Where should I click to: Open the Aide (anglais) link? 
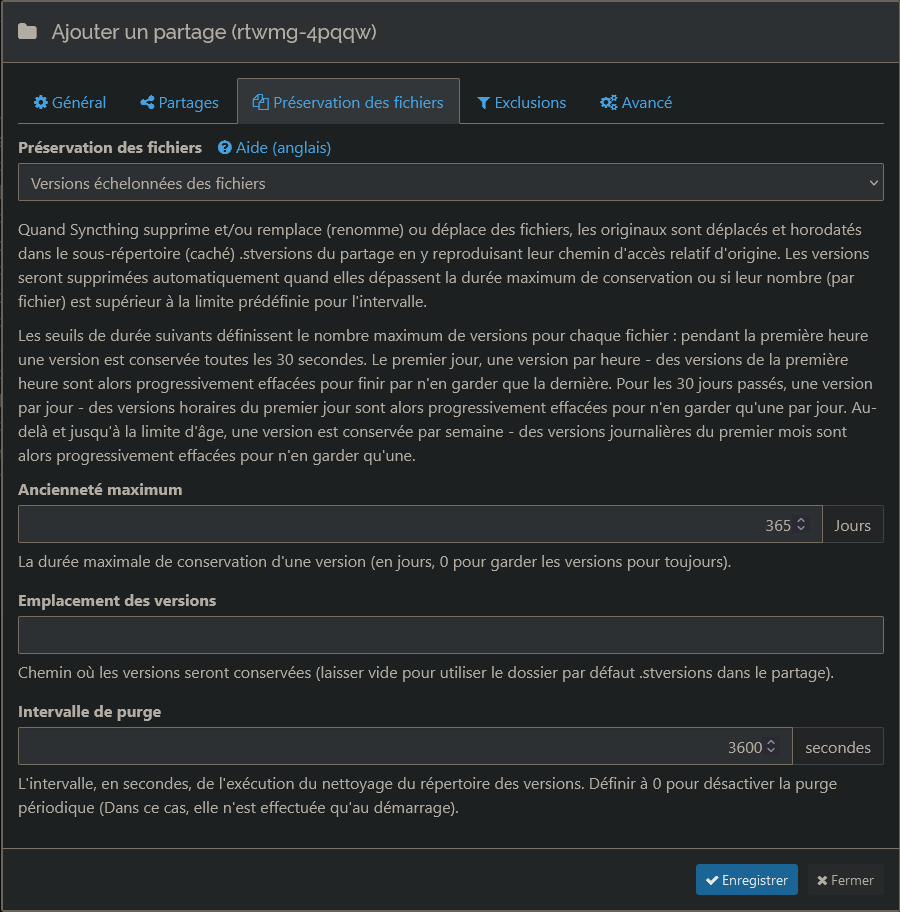pos(283,148)
